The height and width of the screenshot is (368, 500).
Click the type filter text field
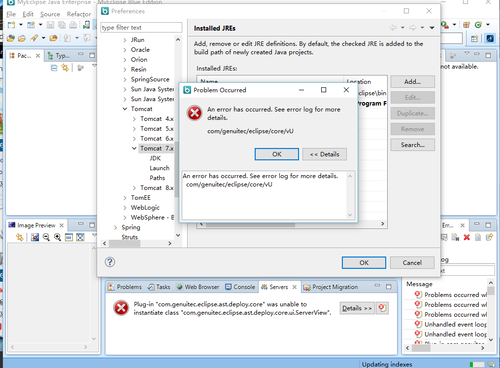141,27
